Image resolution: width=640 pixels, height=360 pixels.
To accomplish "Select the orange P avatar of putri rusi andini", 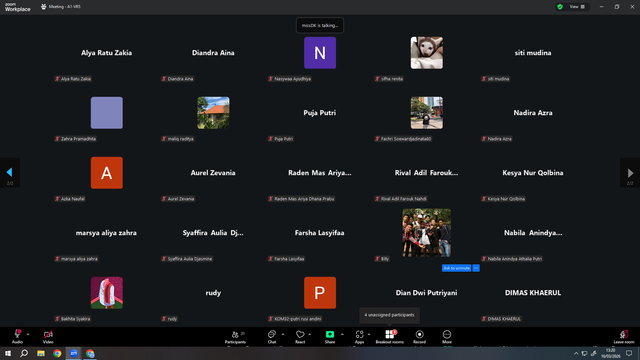I will (320, 293).
